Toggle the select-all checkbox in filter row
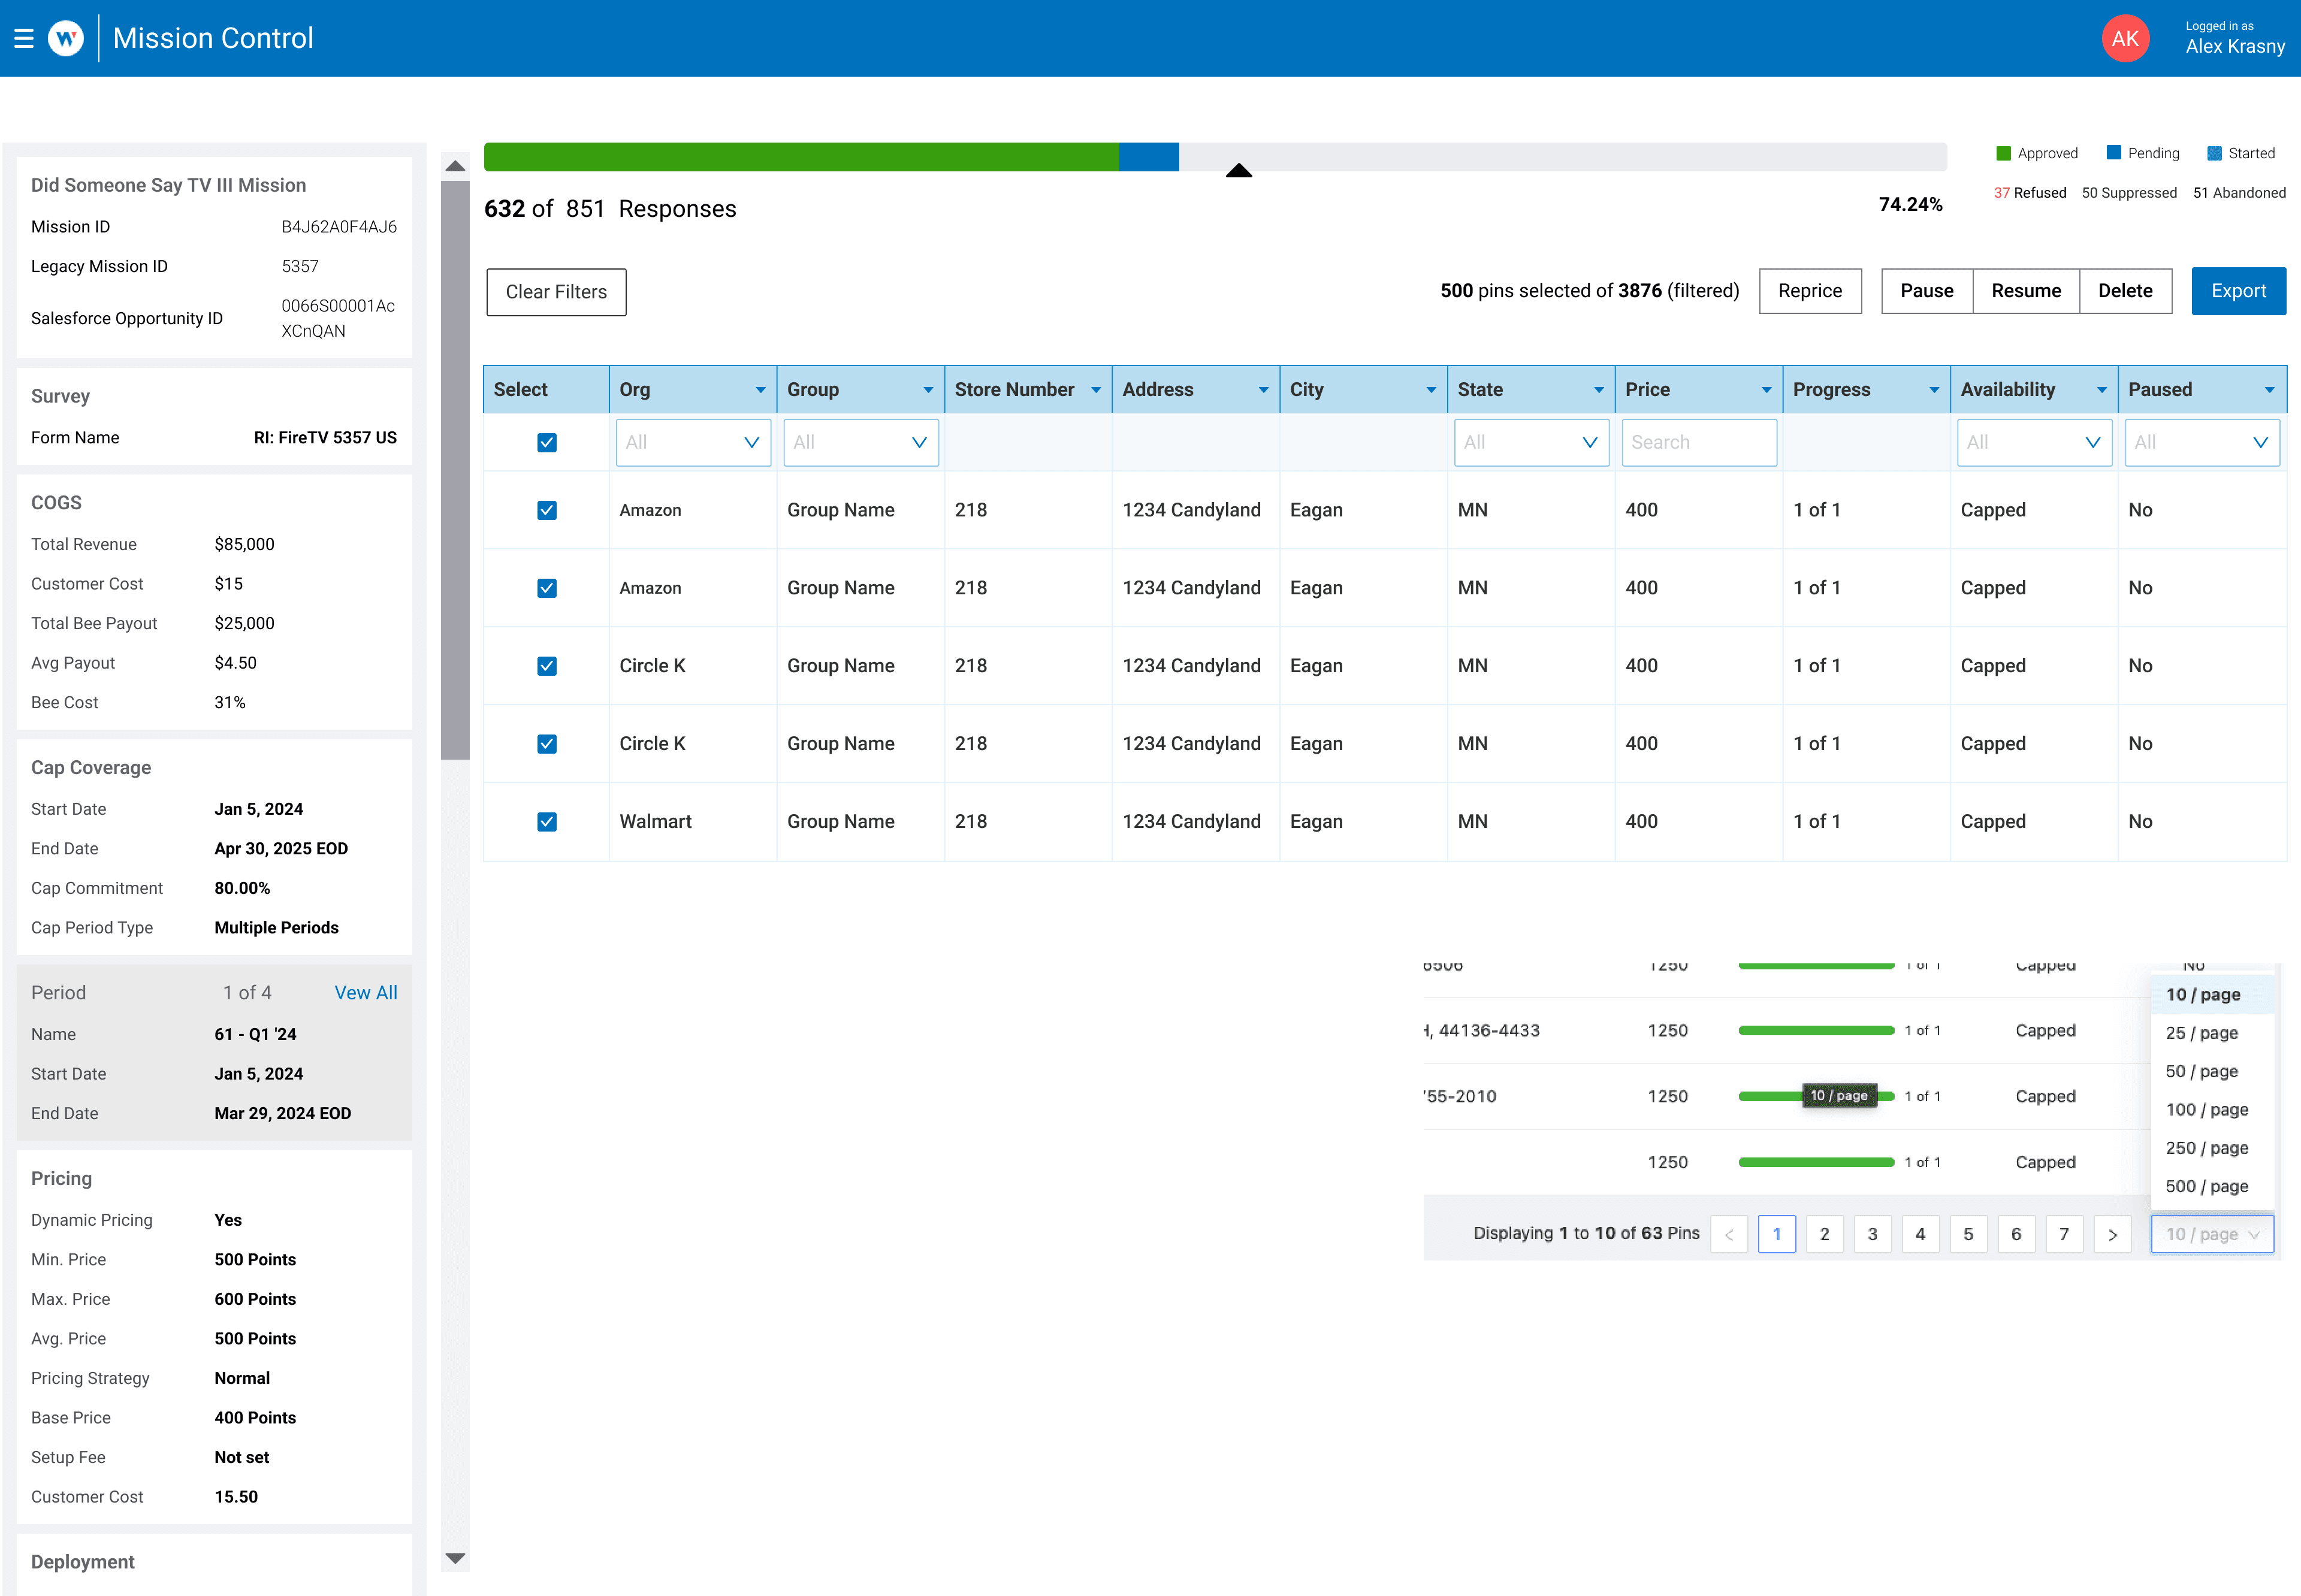This screenshot has width=2301, height=1596. point(547,443)
